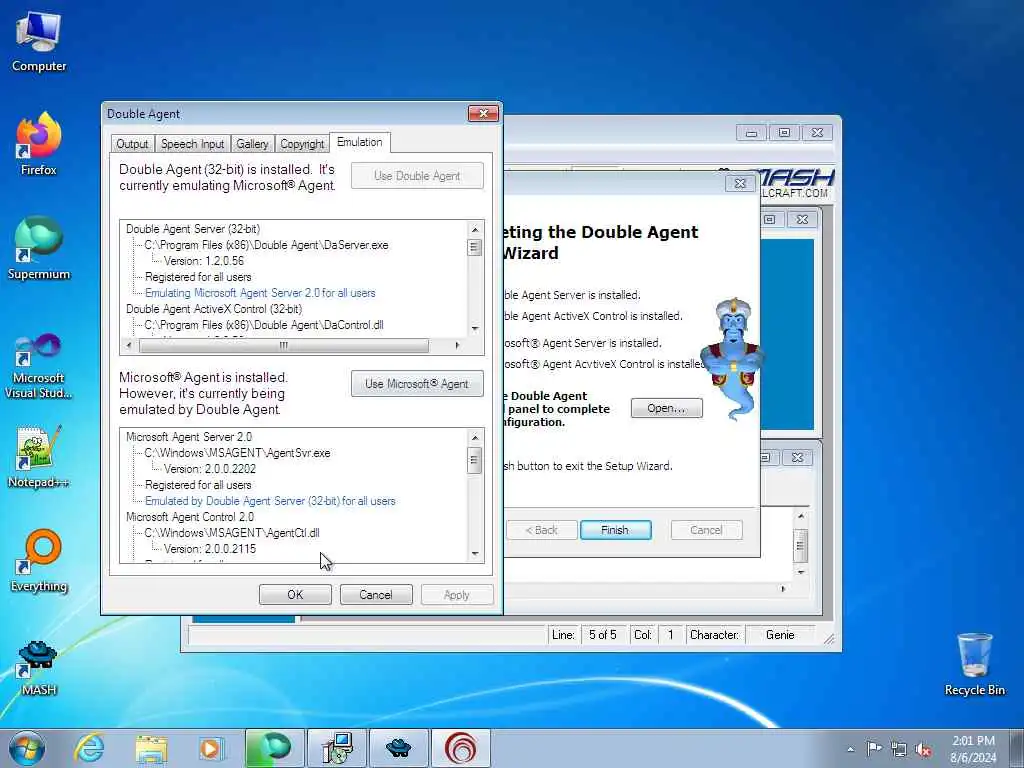Open the clock showing 2:01 PM
This screenshot has height=768, width=1024.
click(973, 749)
